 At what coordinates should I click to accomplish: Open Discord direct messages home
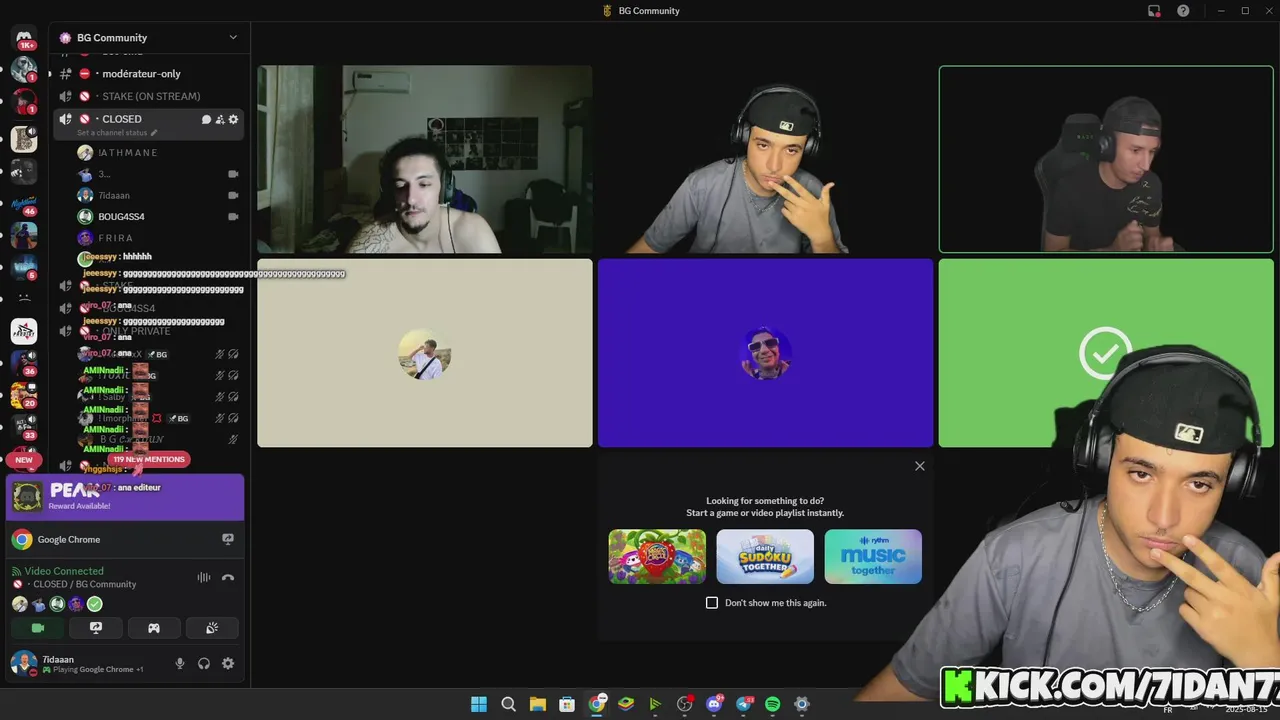point(24,38)
